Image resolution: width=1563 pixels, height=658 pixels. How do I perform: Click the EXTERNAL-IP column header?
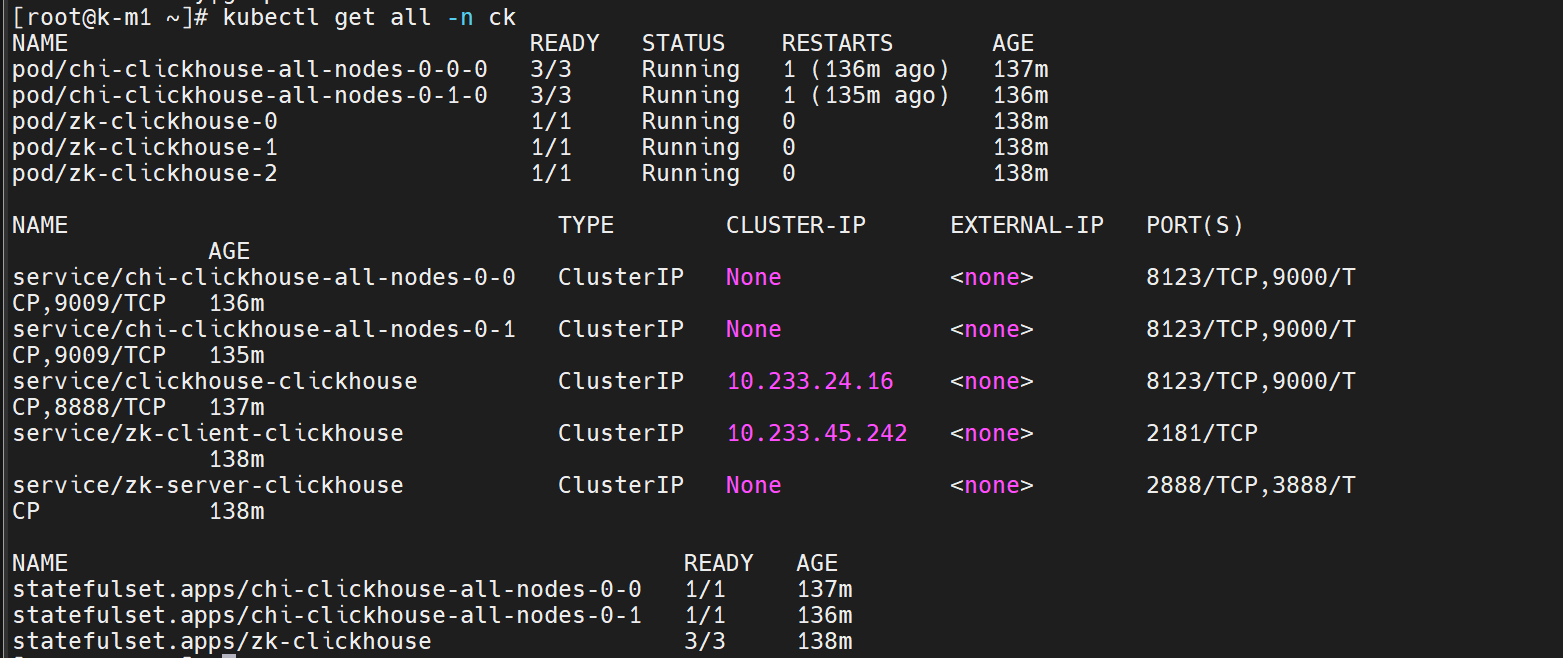(1027, 225)
